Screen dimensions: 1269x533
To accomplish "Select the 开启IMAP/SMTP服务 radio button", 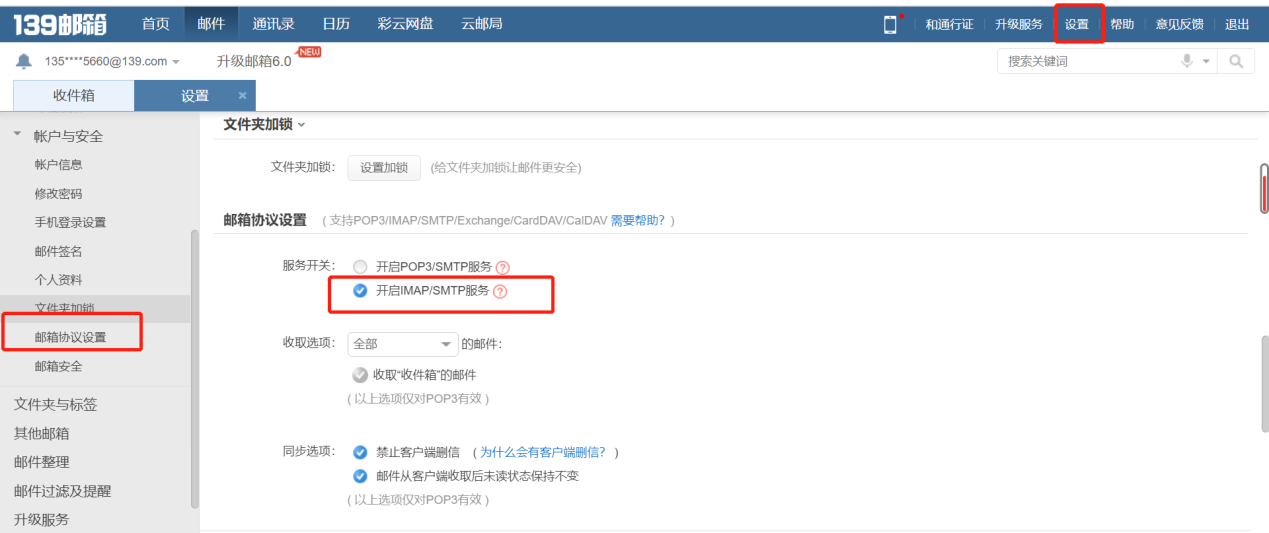I will coord(360,291).
